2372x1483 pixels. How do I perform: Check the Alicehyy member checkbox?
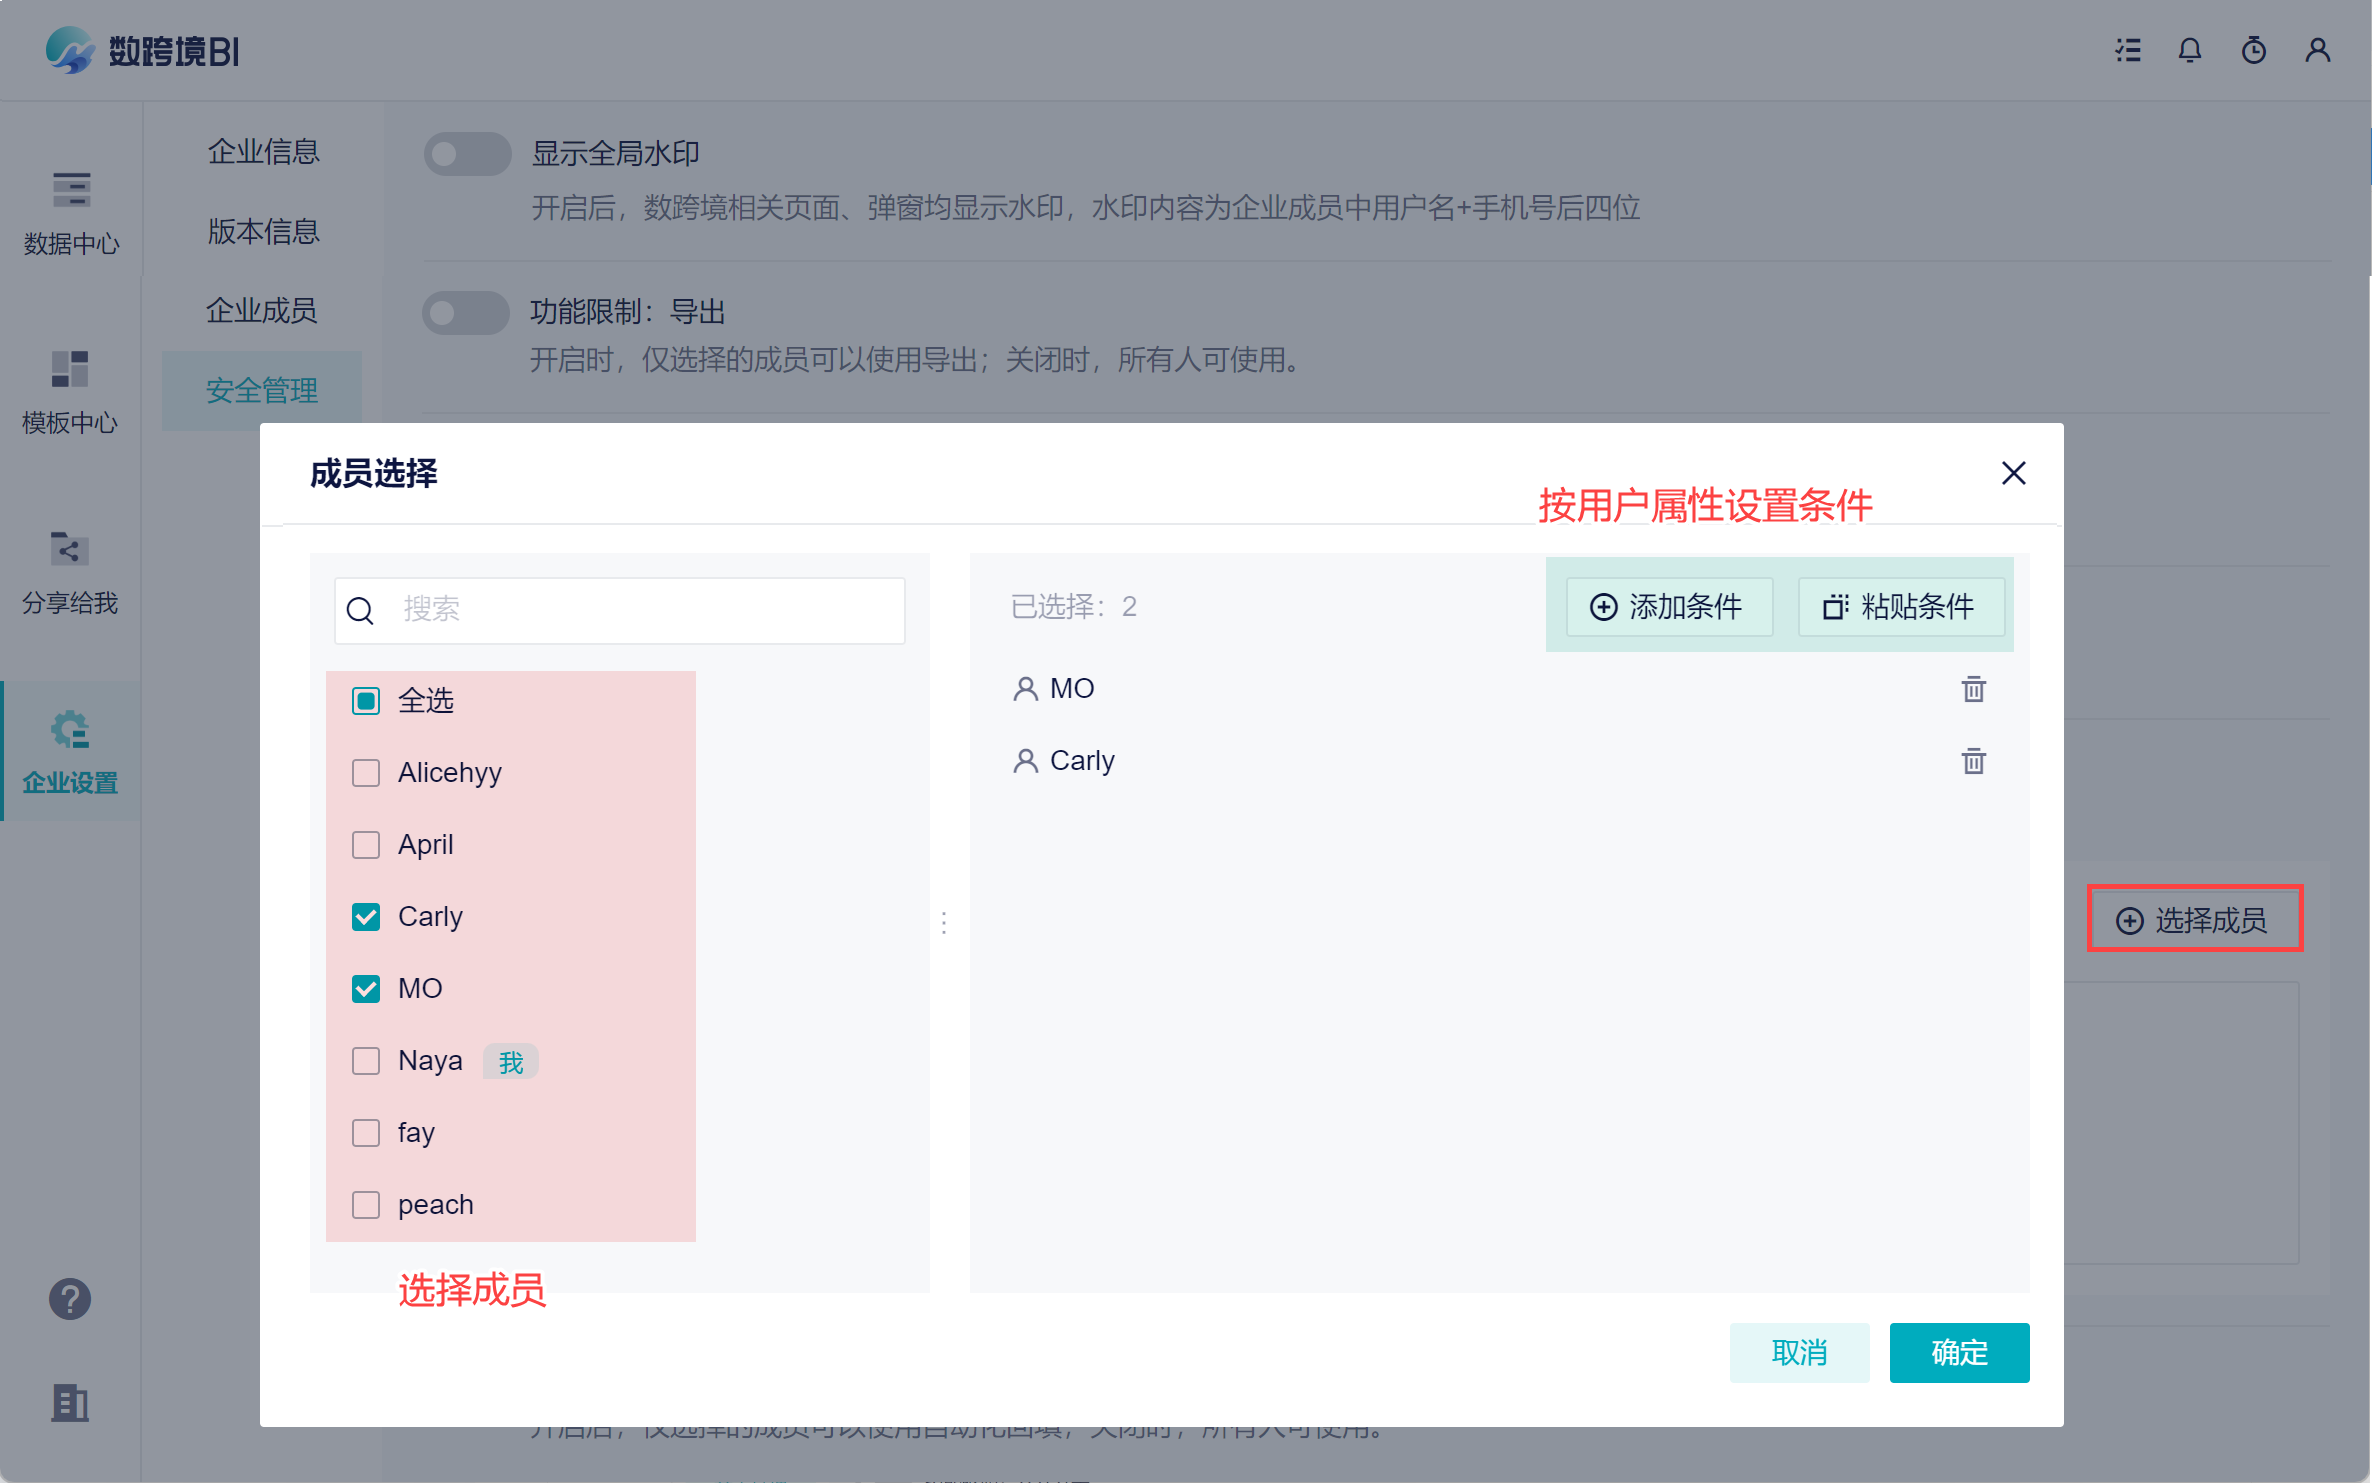(x=366, y=773)
